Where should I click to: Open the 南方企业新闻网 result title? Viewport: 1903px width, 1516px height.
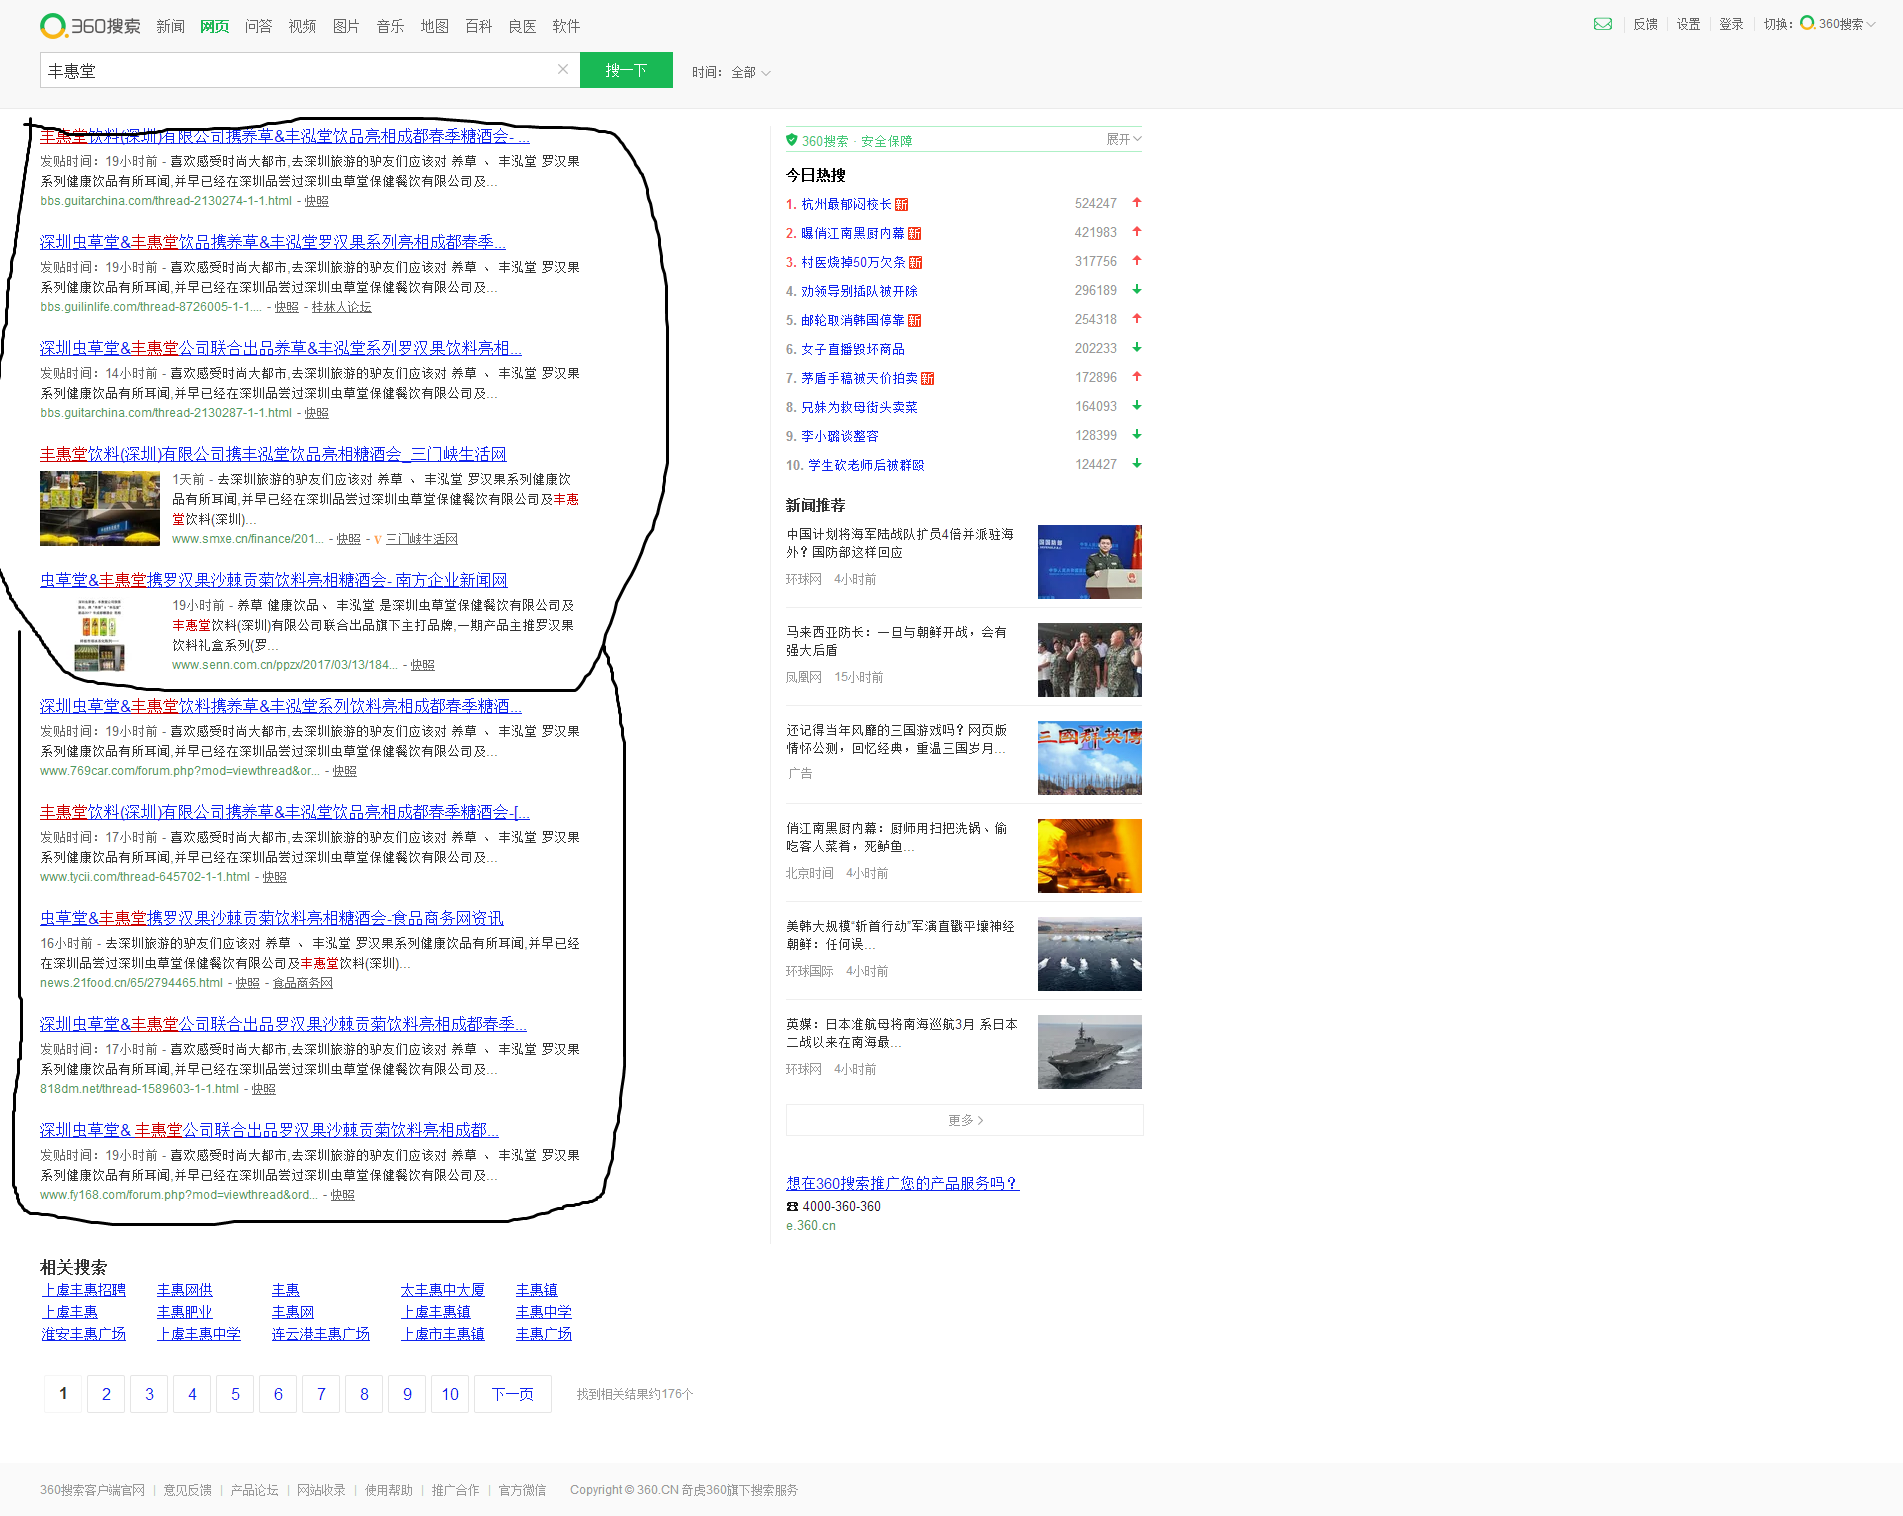[x=273, y=580]
